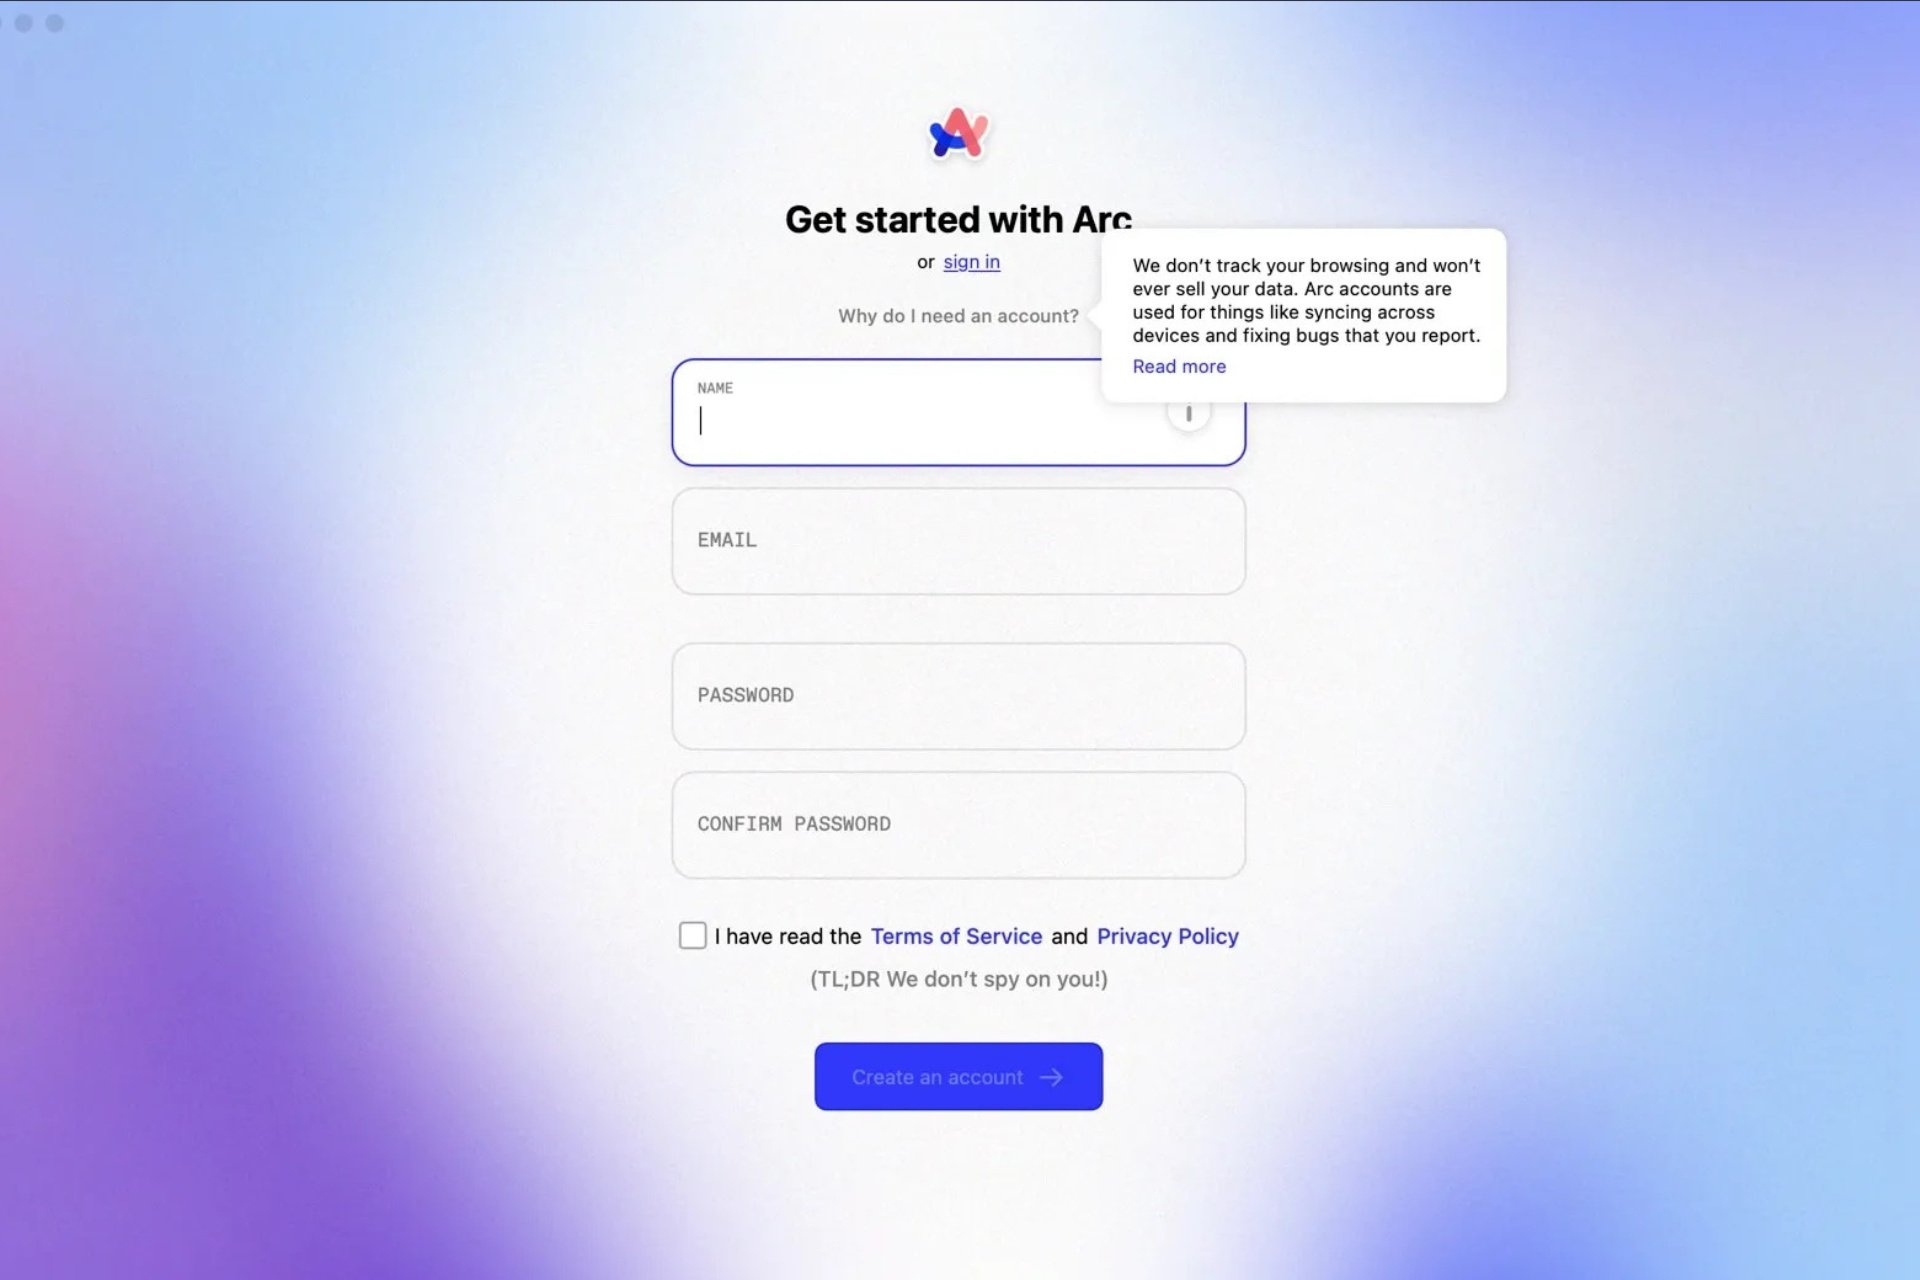Click Read more in privacy tooltip
Screen dimensions: 1920x1280
pyautogui.click(x=1179, y=366)
